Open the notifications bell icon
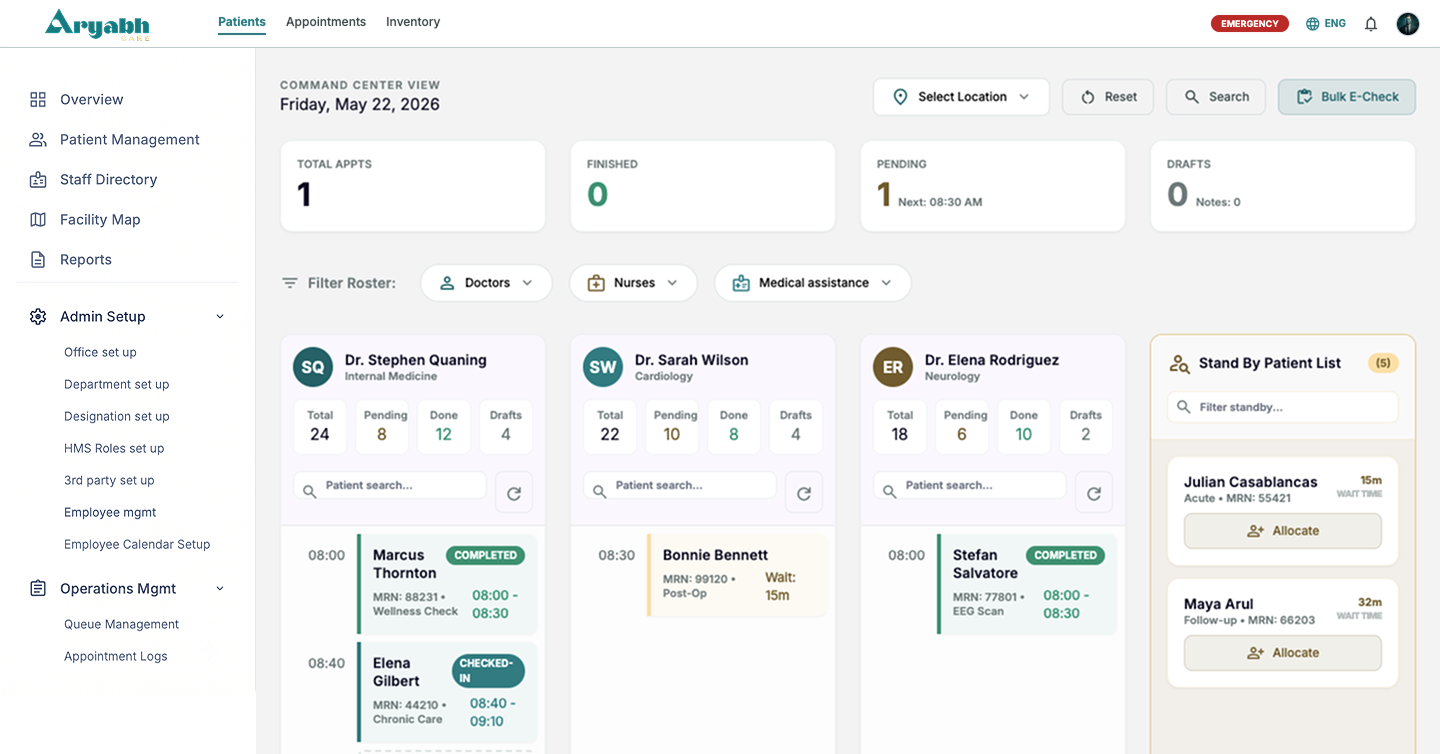The image size is (1440, 754). 1371,24
